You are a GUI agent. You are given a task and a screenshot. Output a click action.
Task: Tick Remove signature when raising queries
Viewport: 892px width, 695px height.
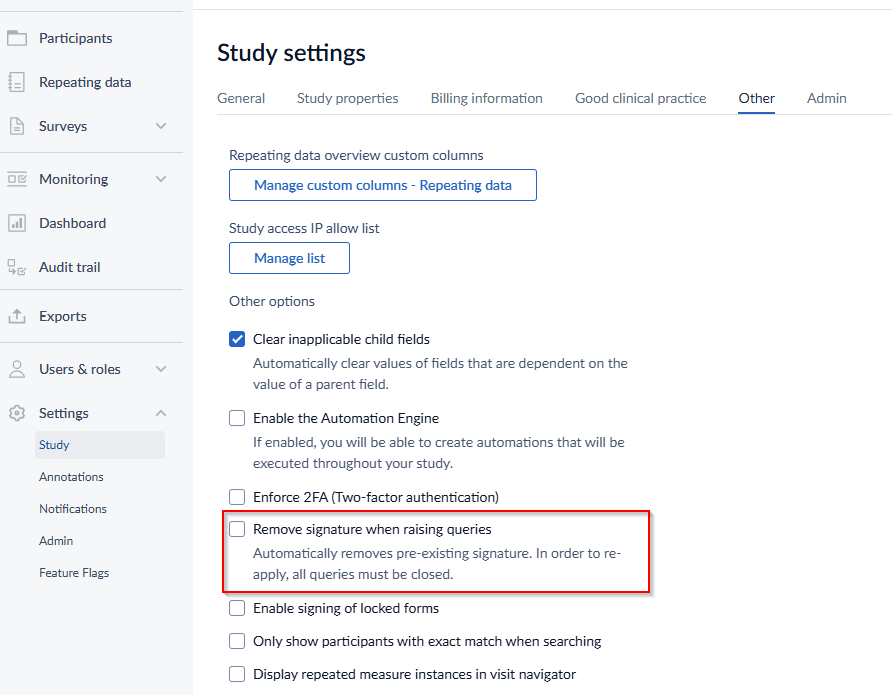click(x=237, y=529)
